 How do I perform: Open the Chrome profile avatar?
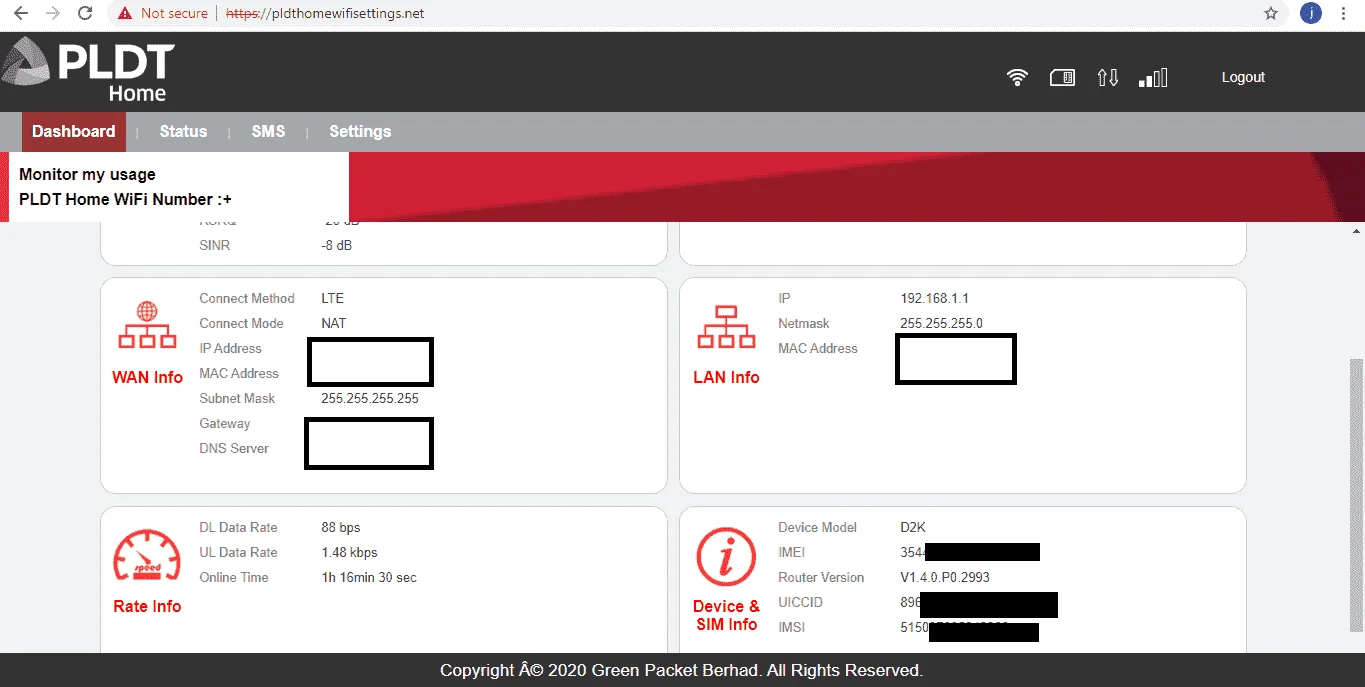(1311, 14)
